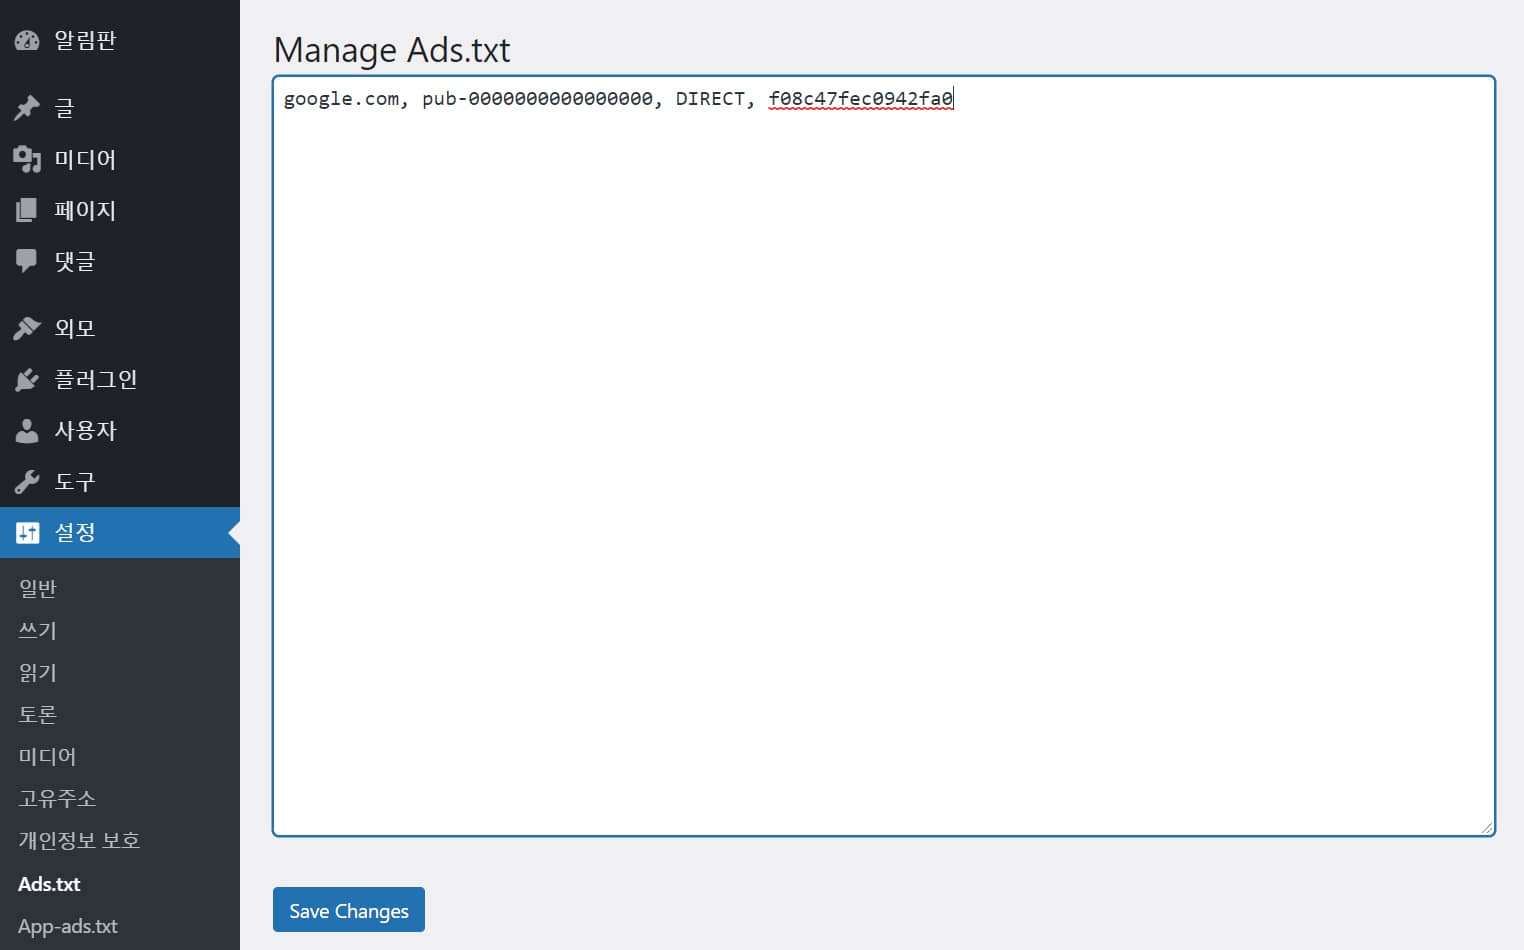Open the 댓글 comments icon

[26, 260]
